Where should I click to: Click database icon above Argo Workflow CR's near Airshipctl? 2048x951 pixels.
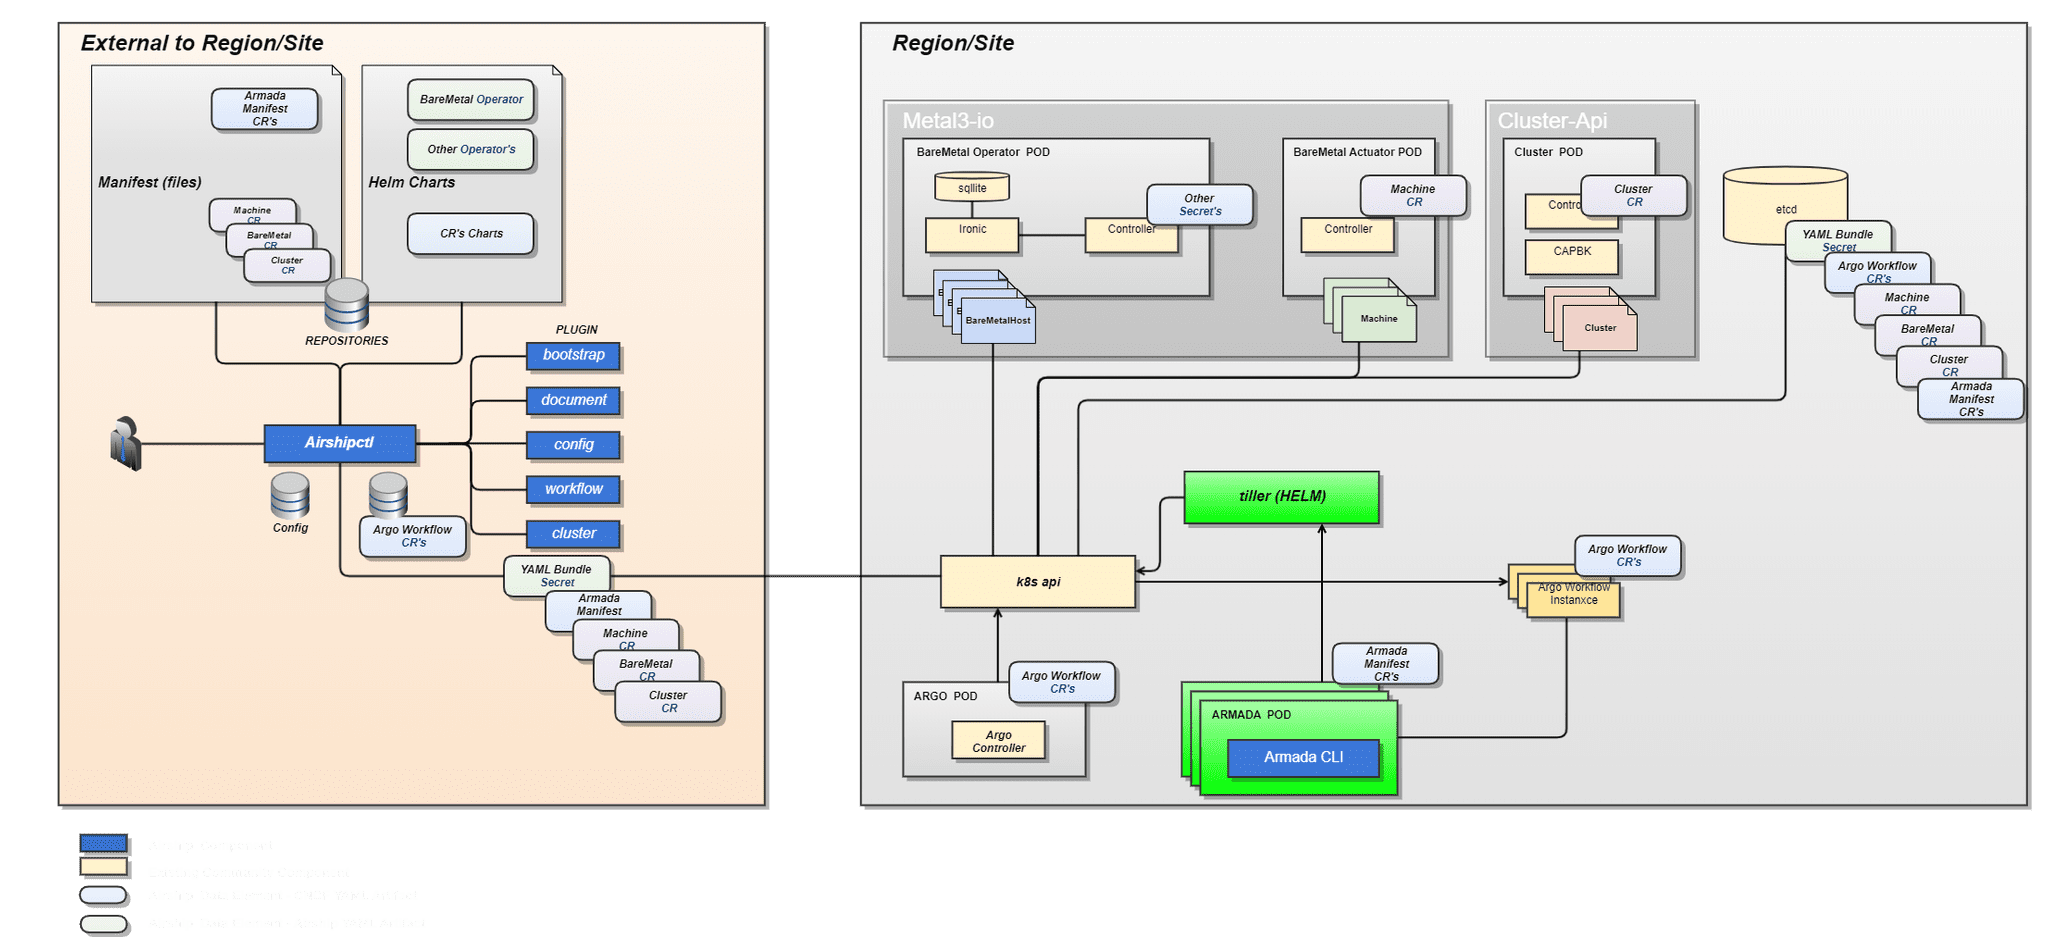388,494
